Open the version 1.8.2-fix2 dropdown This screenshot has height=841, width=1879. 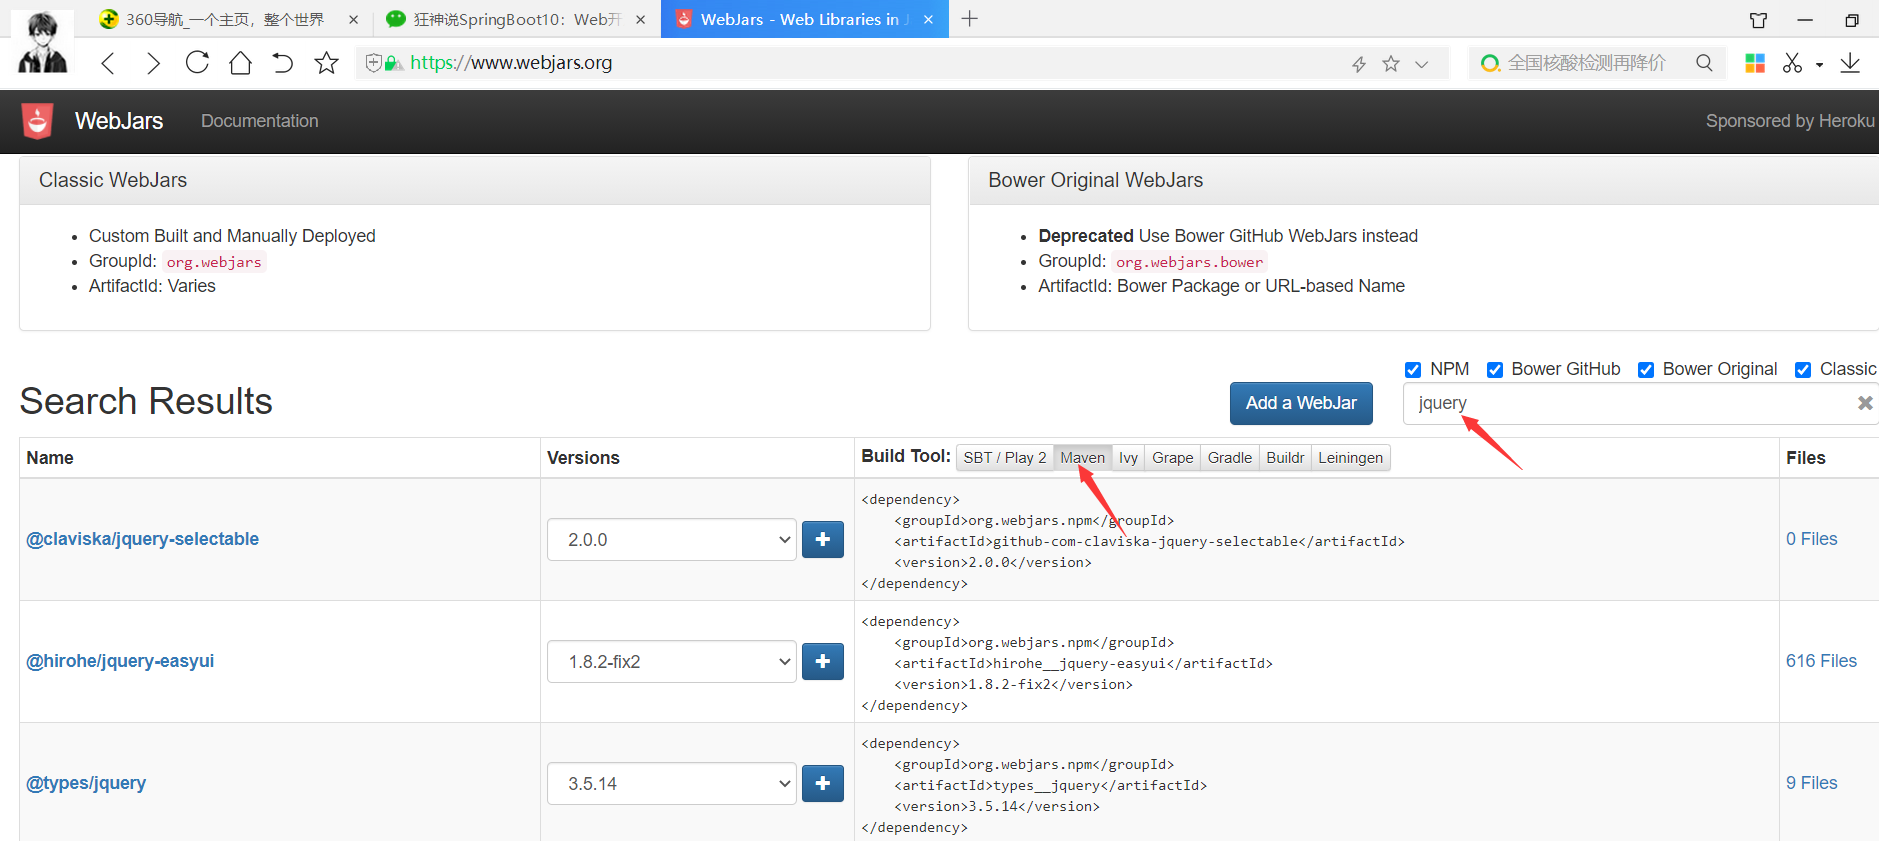(x=672, y=662)
